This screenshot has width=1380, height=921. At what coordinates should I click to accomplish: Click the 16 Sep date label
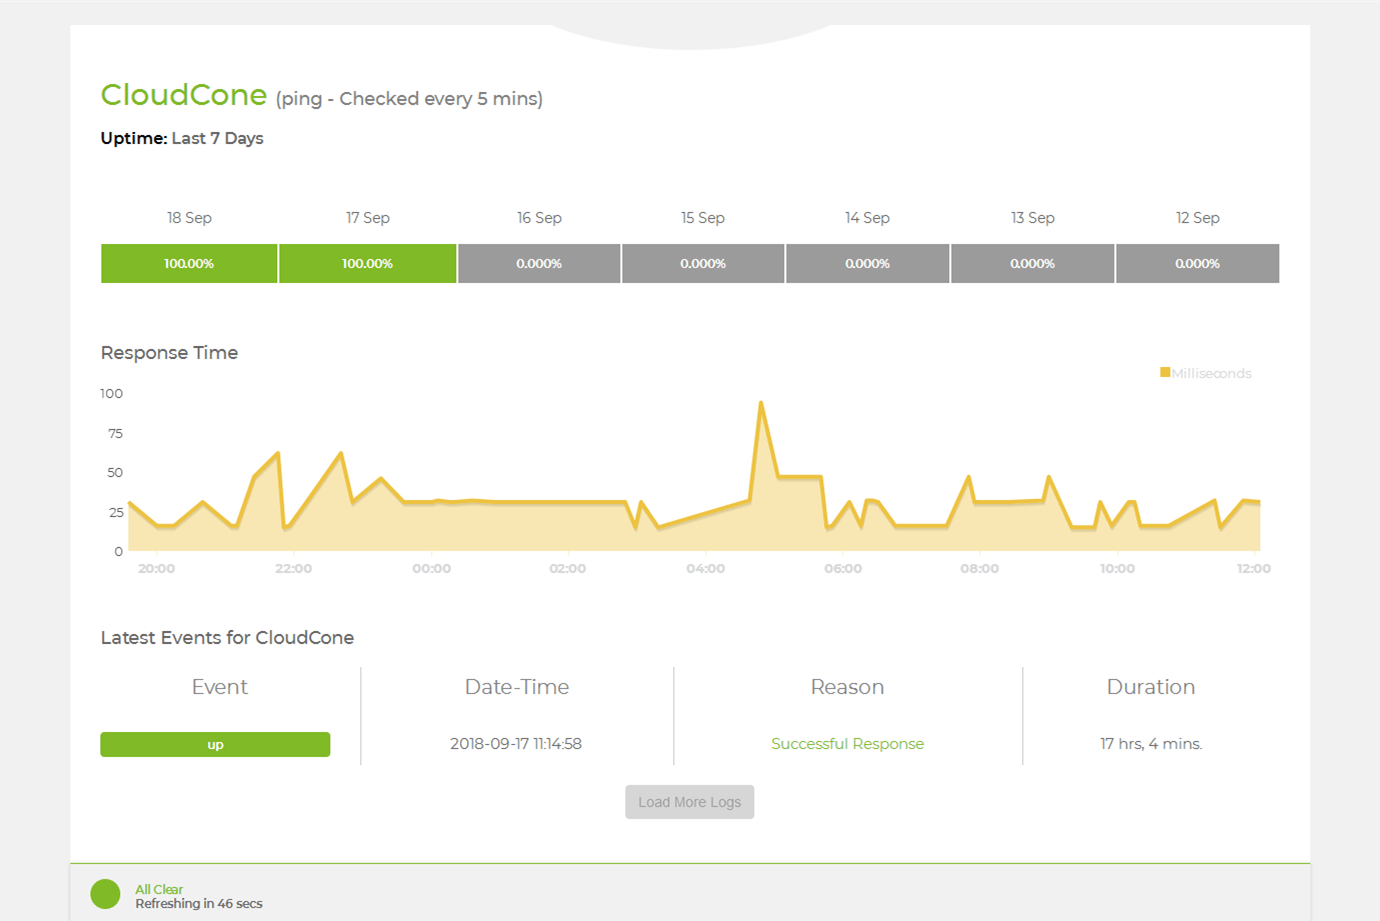point(539,218)
